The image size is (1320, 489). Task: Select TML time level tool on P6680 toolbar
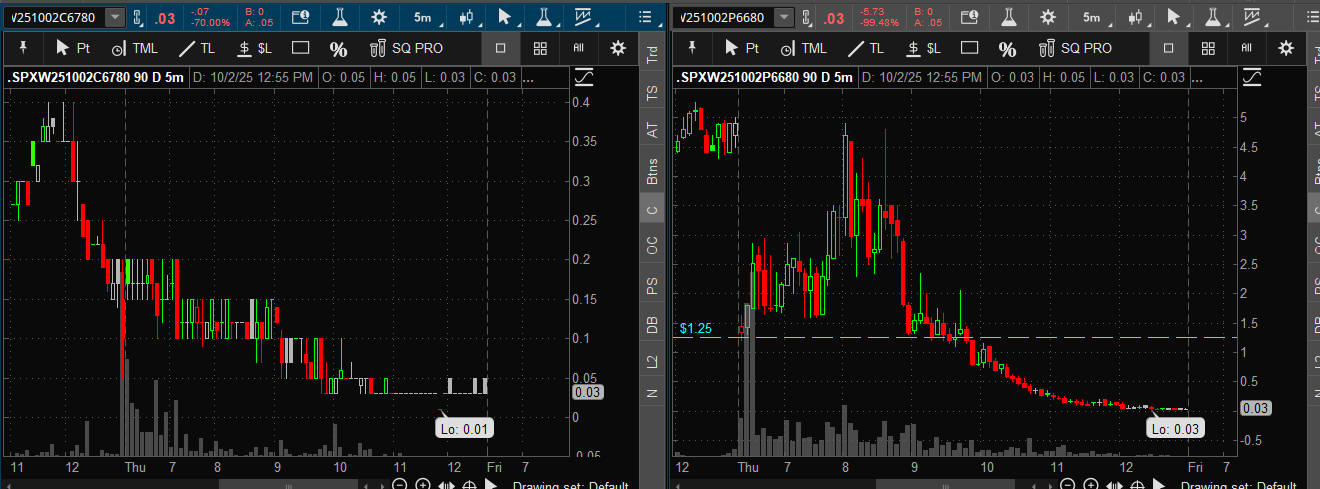pyautogui.click(x=803, y=47)
